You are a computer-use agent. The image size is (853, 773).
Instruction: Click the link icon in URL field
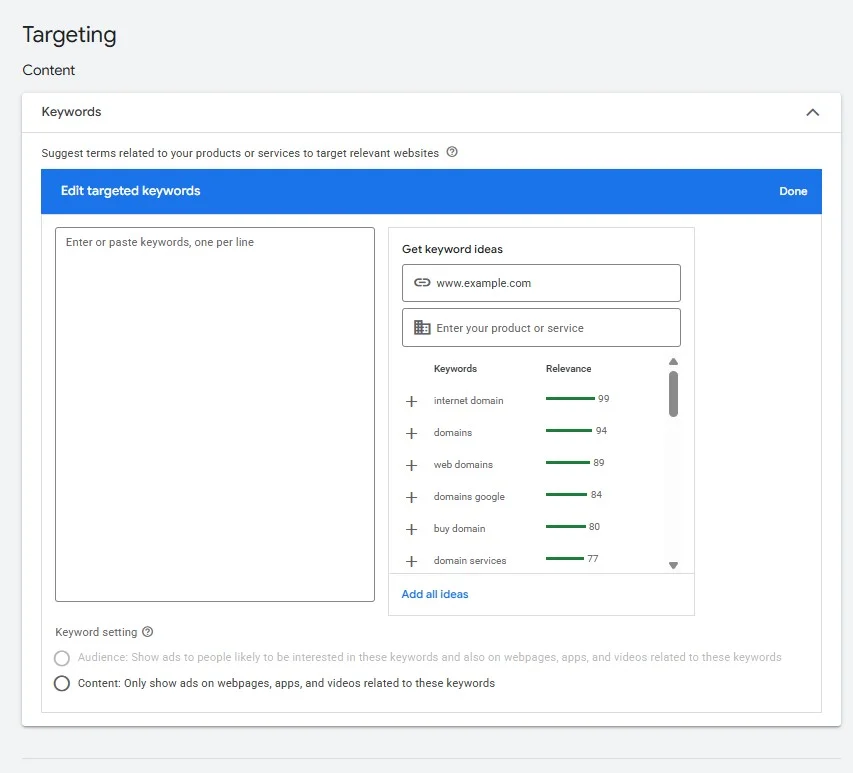(x=422, y=282)
